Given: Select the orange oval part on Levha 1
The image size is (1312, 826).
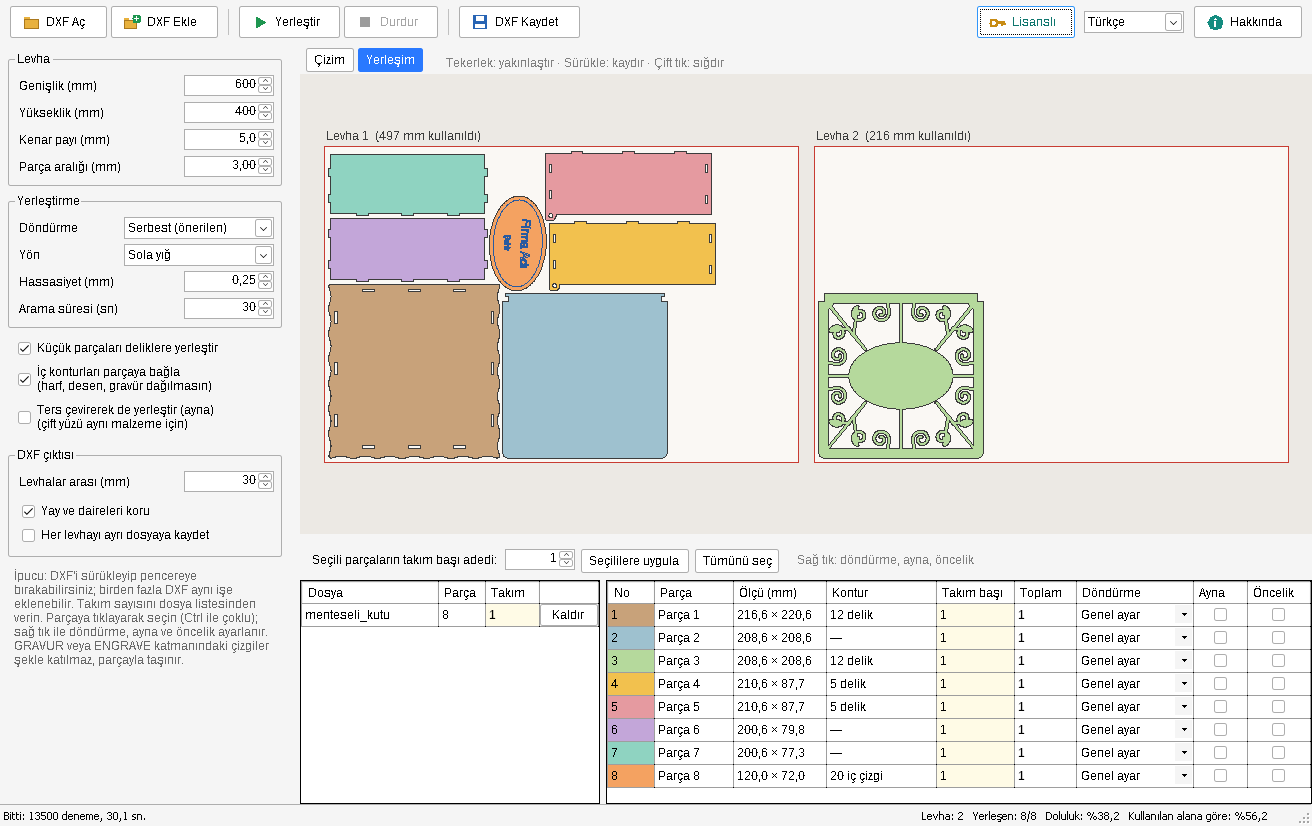Looking at the screenshot, I should point(518,243).
